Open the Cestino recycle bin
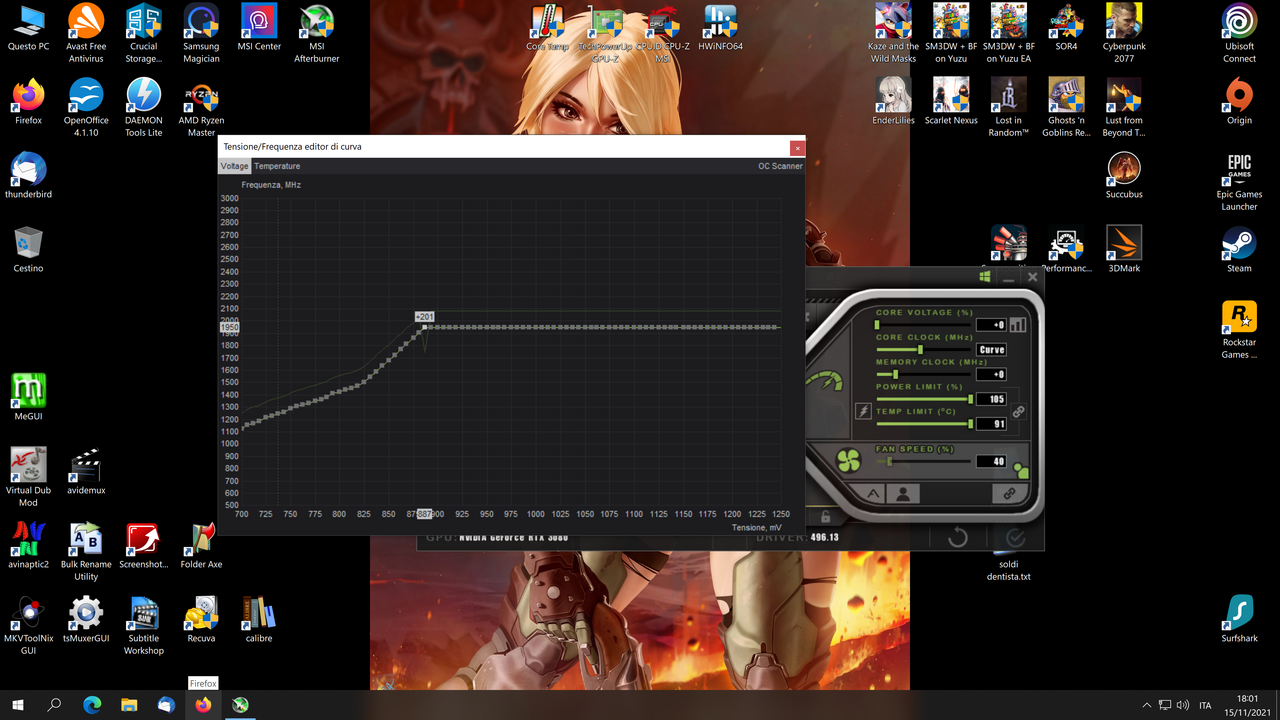The height and width of the screenshot is (720, 1280). [28, 249]
